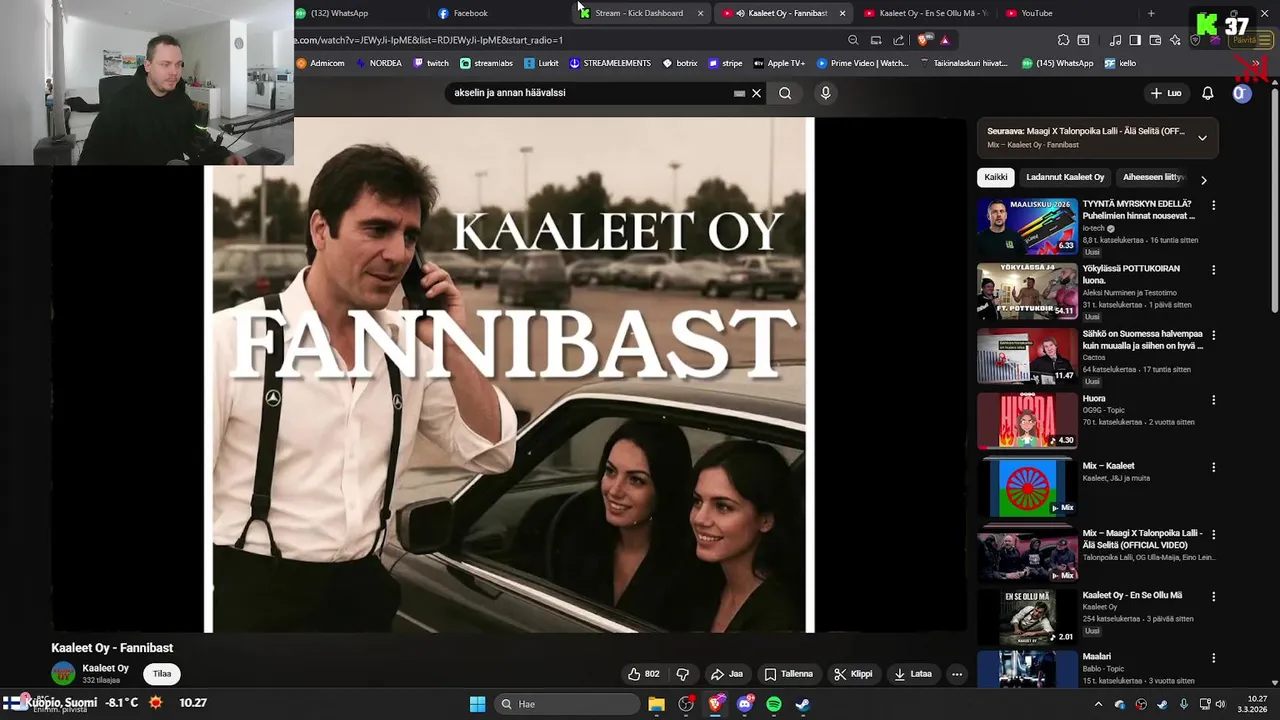1280x720 pixels.
Task: Open the Extensions puzzle icon
Action: 1063,40
